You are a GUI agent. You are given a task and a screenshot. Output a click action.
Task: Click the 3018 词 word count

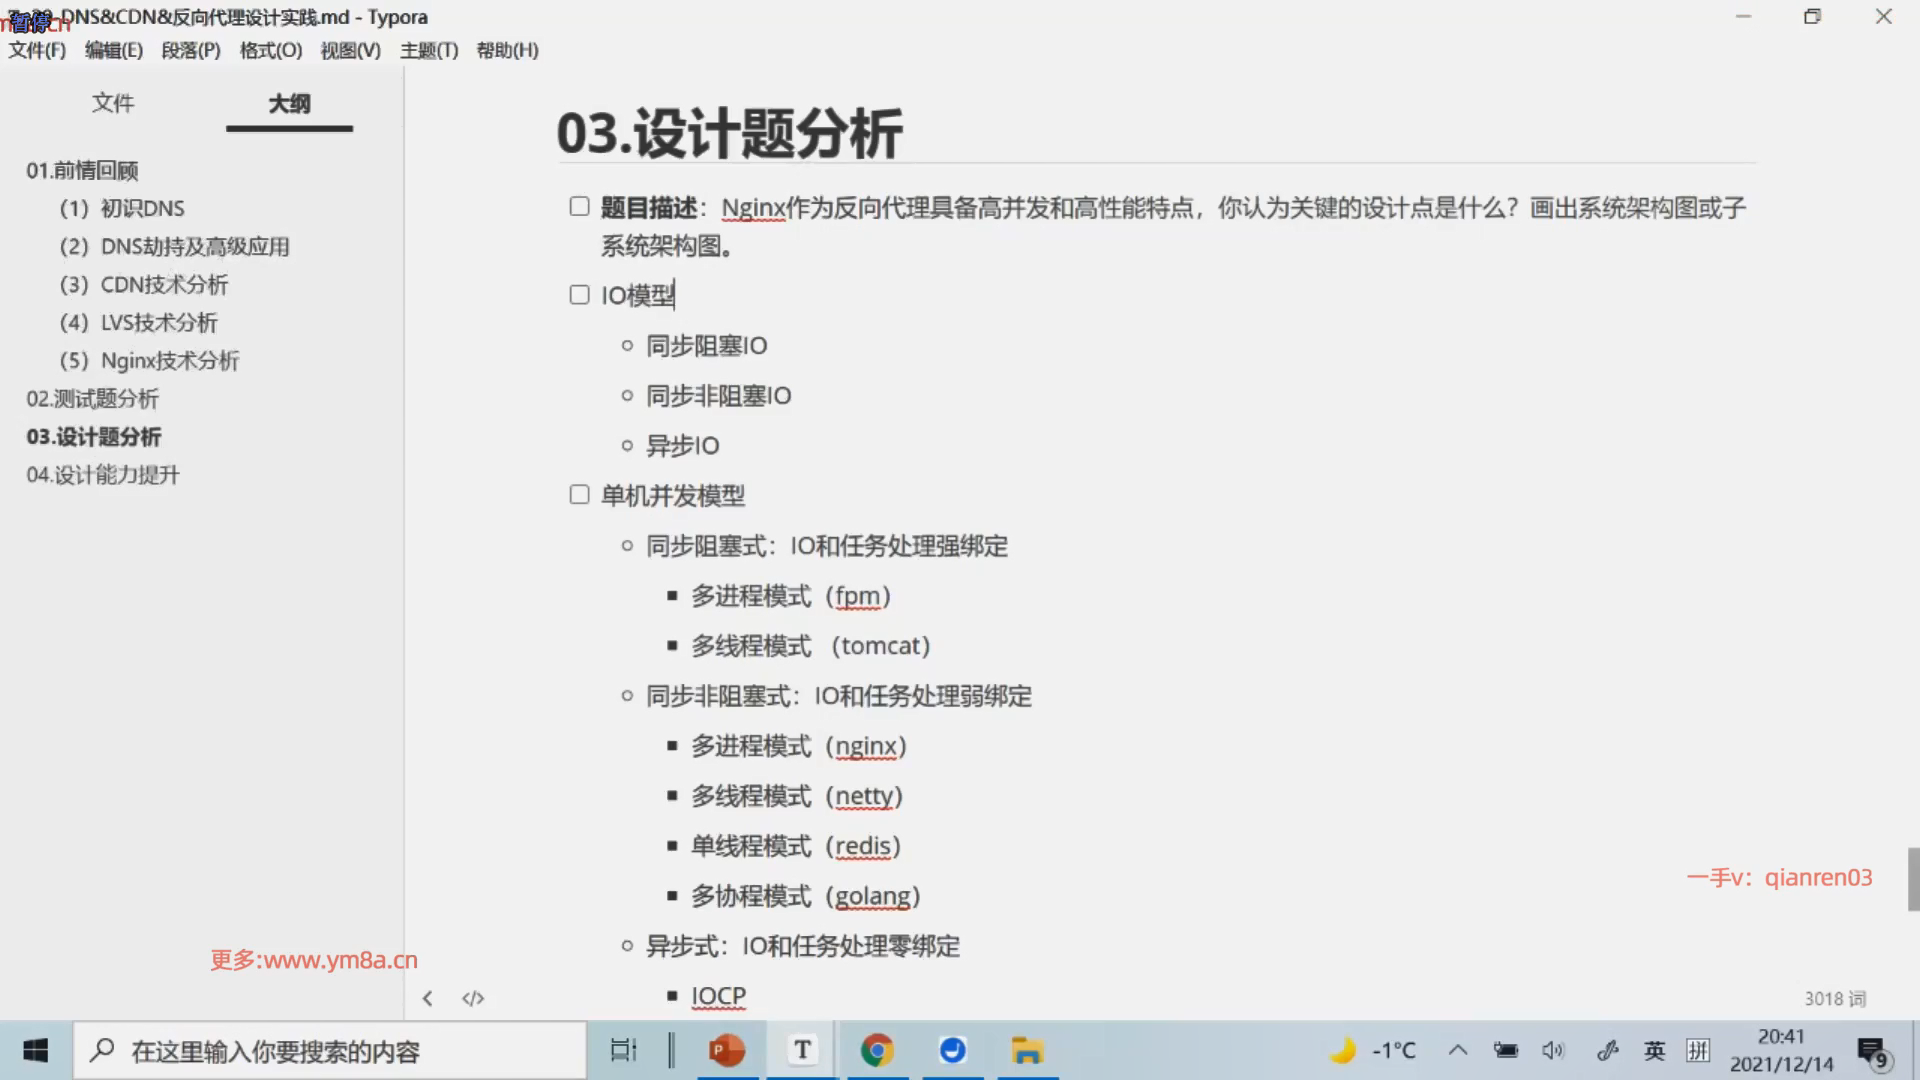[1835, 998]
